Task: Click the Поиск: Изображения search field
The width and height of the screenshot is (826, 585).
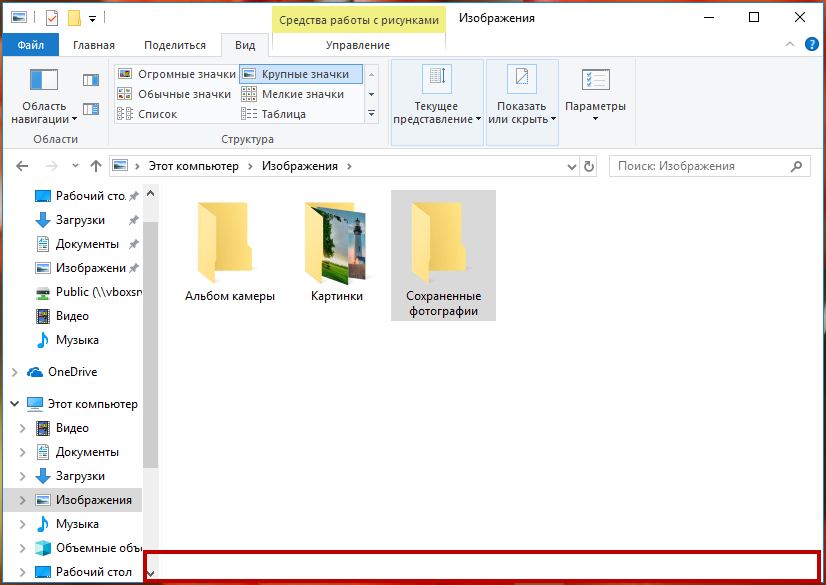Action: [700, 166]
